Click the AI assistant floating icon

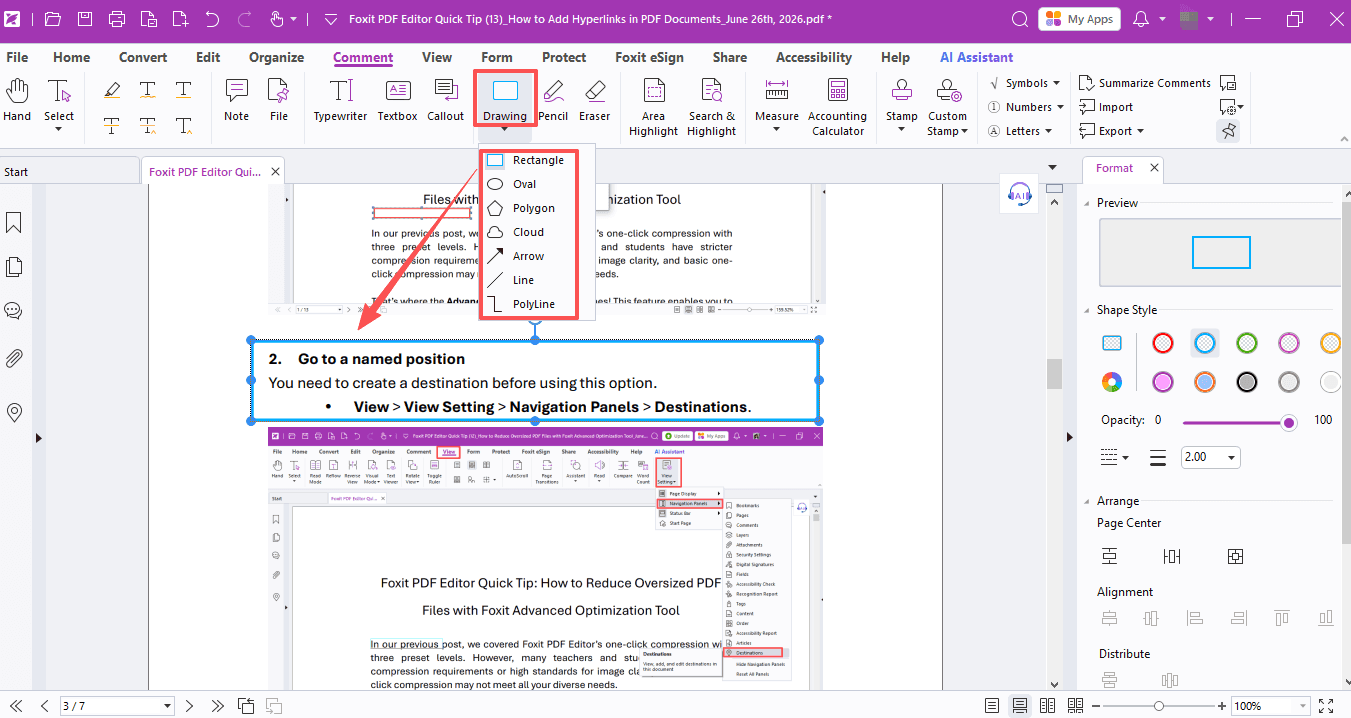[1020, 194]
